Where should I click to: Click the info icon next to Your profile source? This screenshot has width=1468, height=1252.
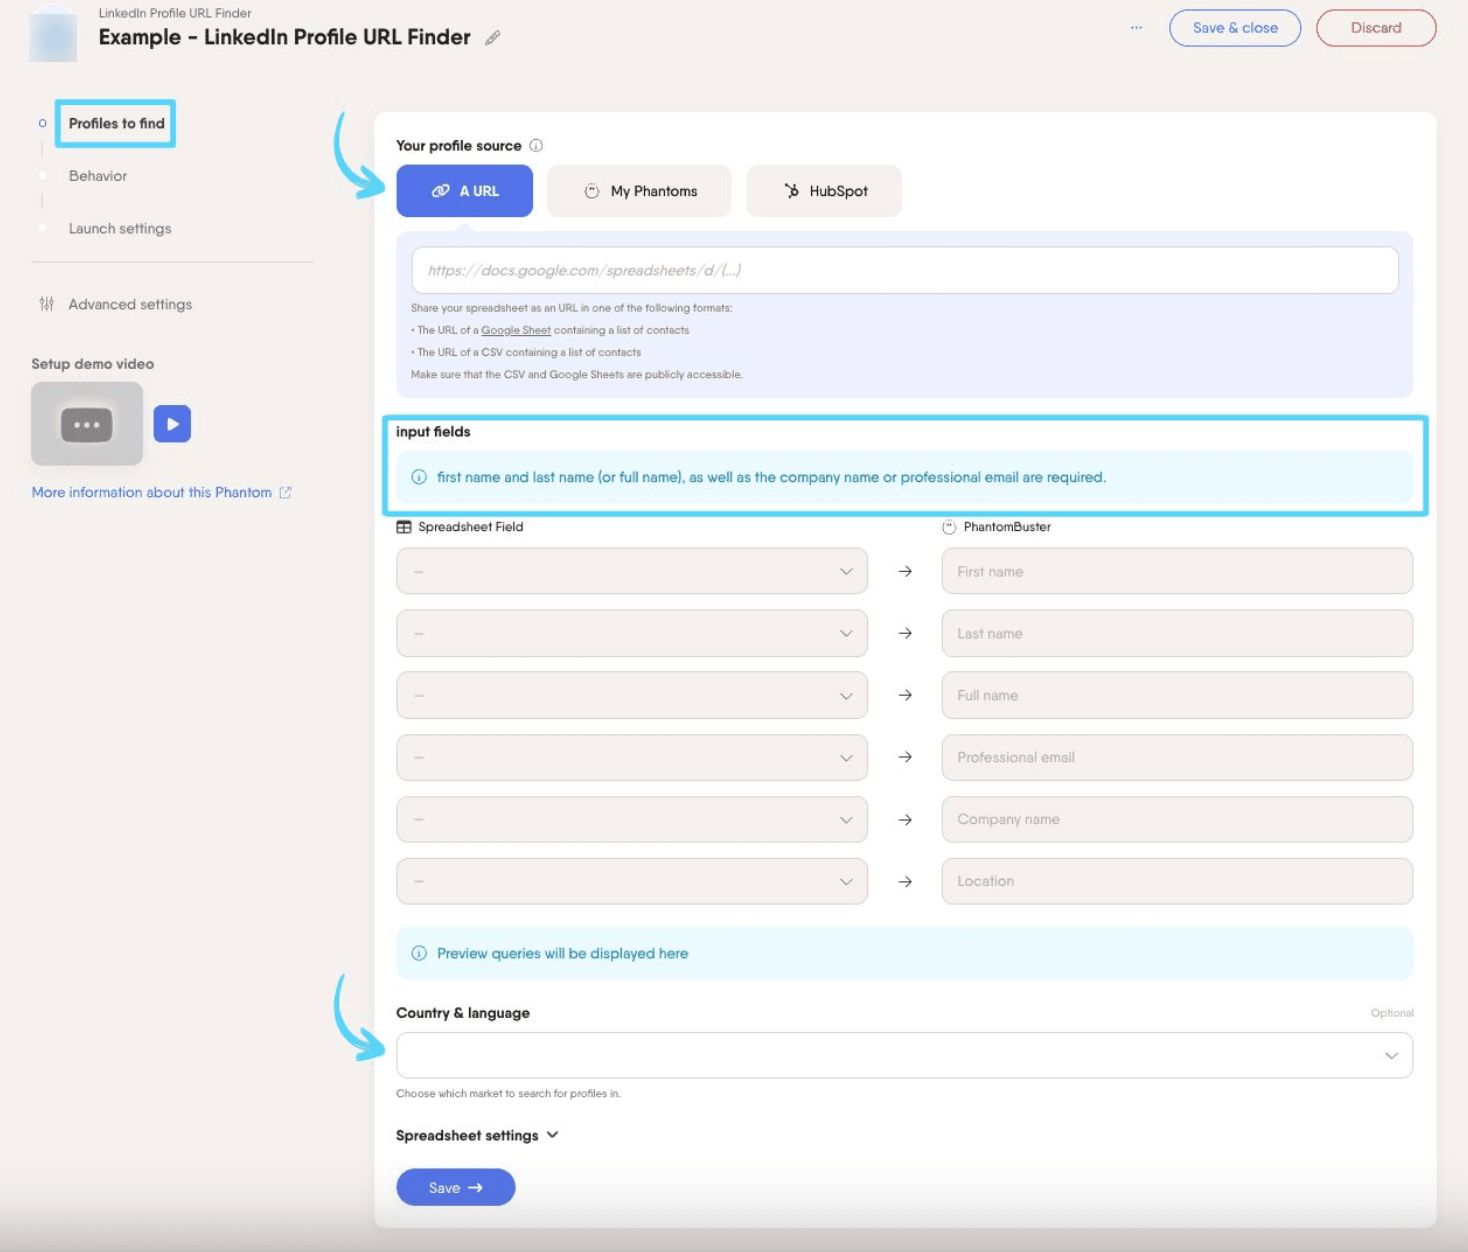click(x=536, y=146)
